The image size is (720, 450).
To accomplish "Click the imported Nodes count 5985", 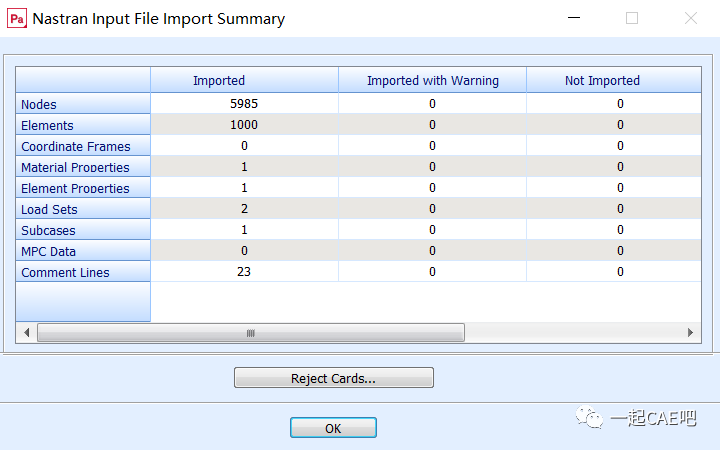I will click(x=244, y=104).
